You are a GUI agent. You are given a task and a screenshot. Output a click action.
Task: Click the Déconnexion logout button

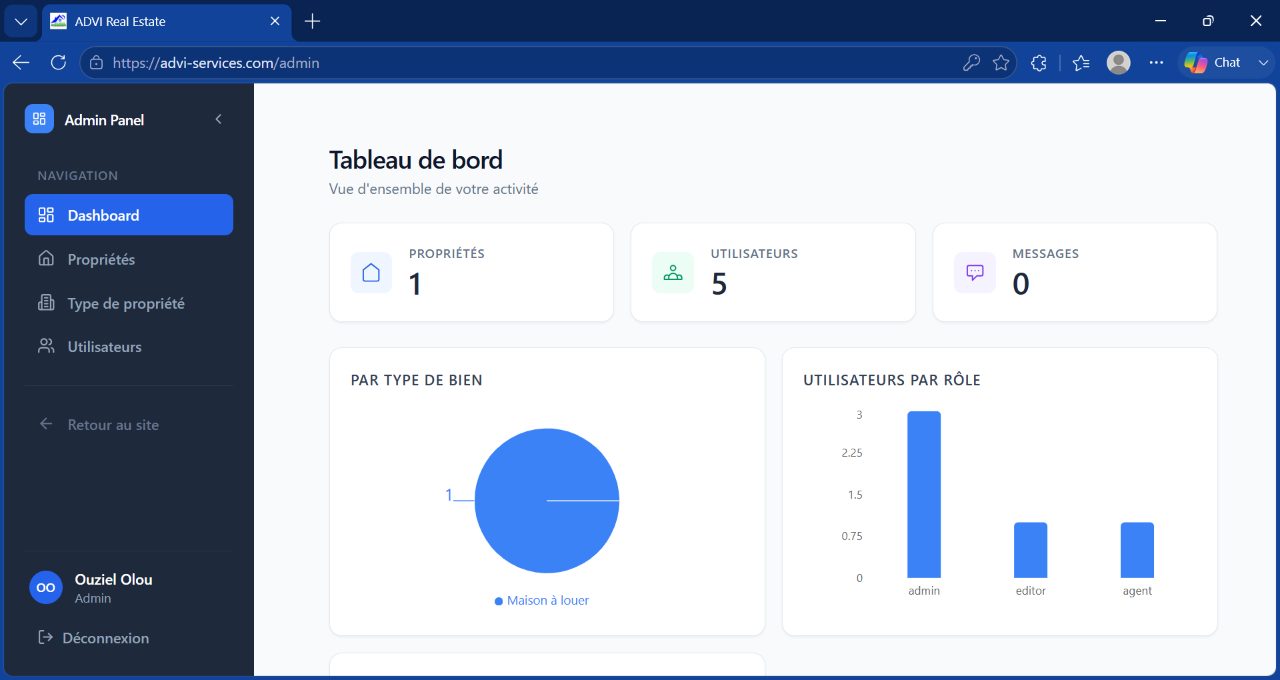[x=93, y=638]
